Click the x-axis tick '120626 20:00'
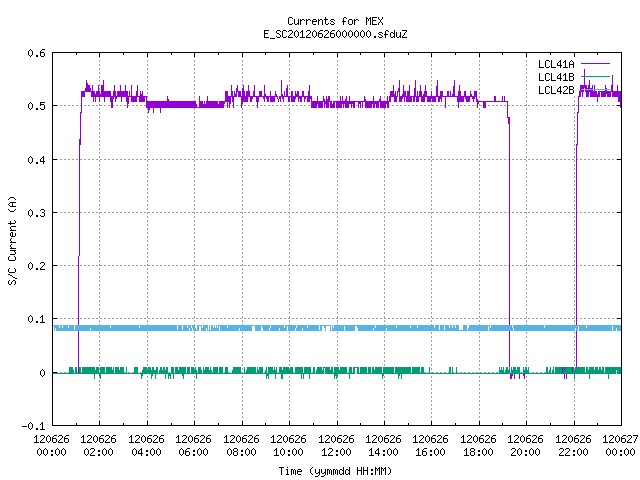Screen dimensions: 640x480 pyautogui.click(x=525, y=446)
